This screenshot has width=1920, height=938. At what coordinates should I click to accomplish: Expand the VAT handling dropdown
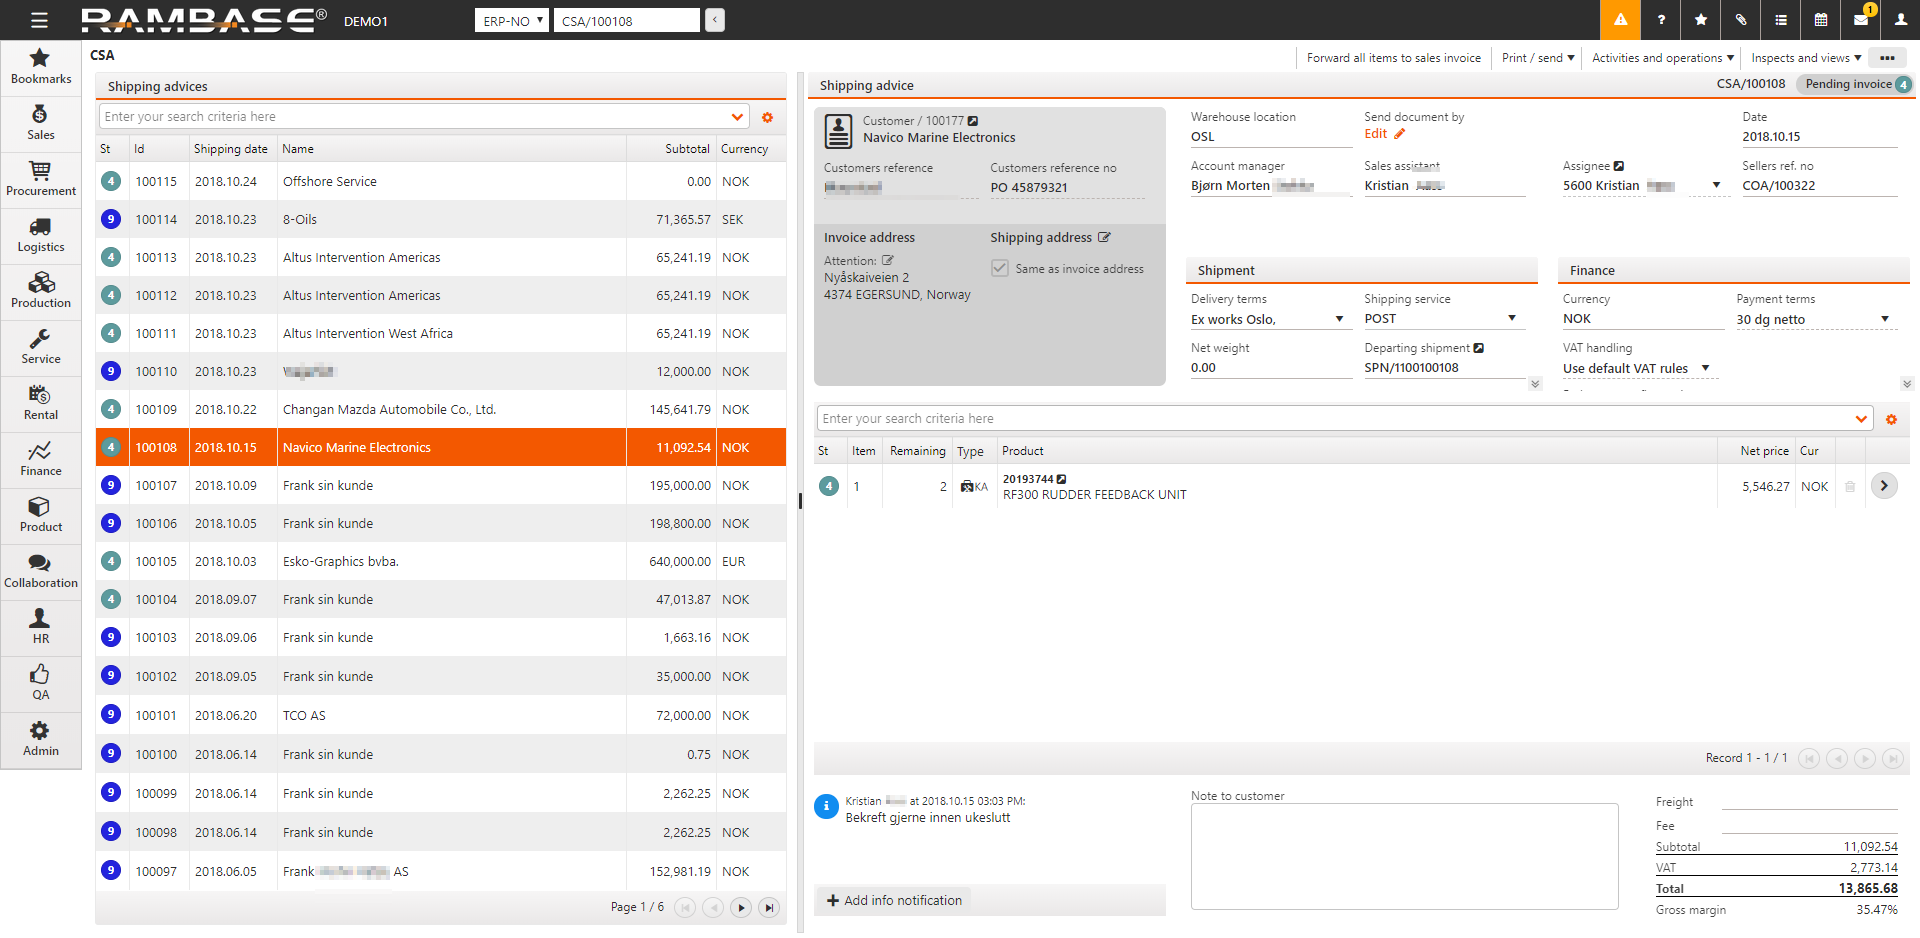[1705, 369]
